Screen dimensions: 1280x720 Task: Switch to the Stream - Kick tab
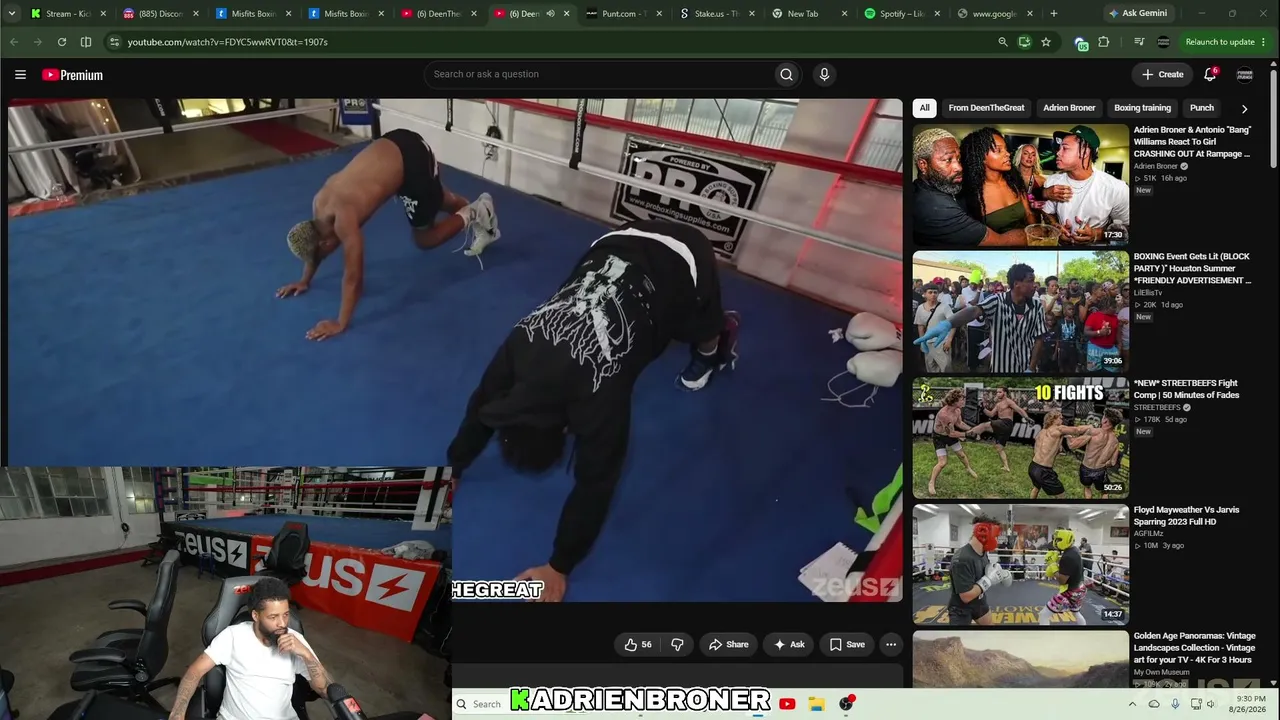67,14
